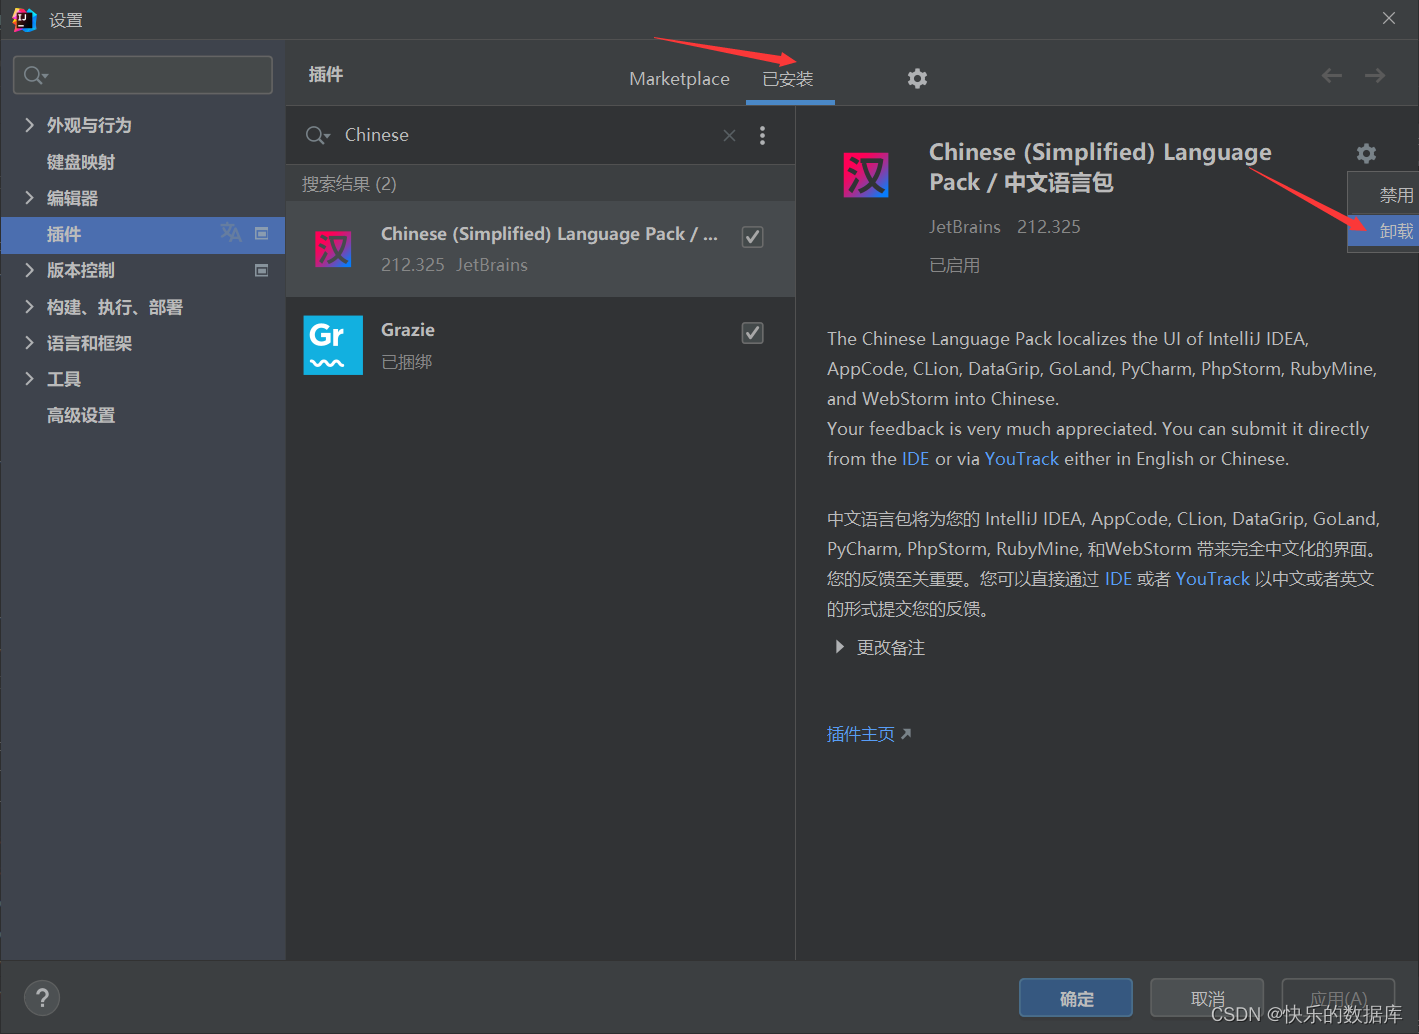Click the Grazie plugin icon
Image resolution: width=1419 pixels, height=1034 pixels.
tap(333, 345)
